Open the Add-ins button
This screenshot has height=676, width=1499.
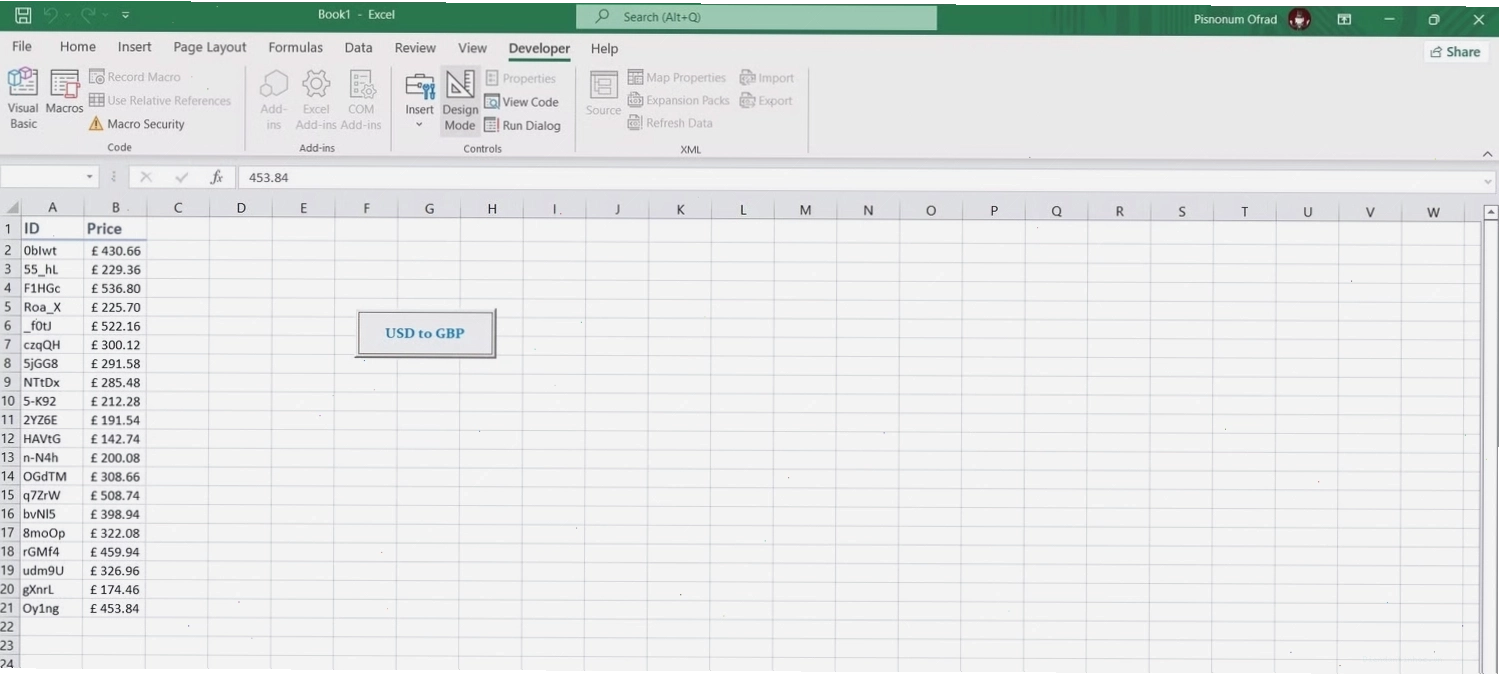273,100
